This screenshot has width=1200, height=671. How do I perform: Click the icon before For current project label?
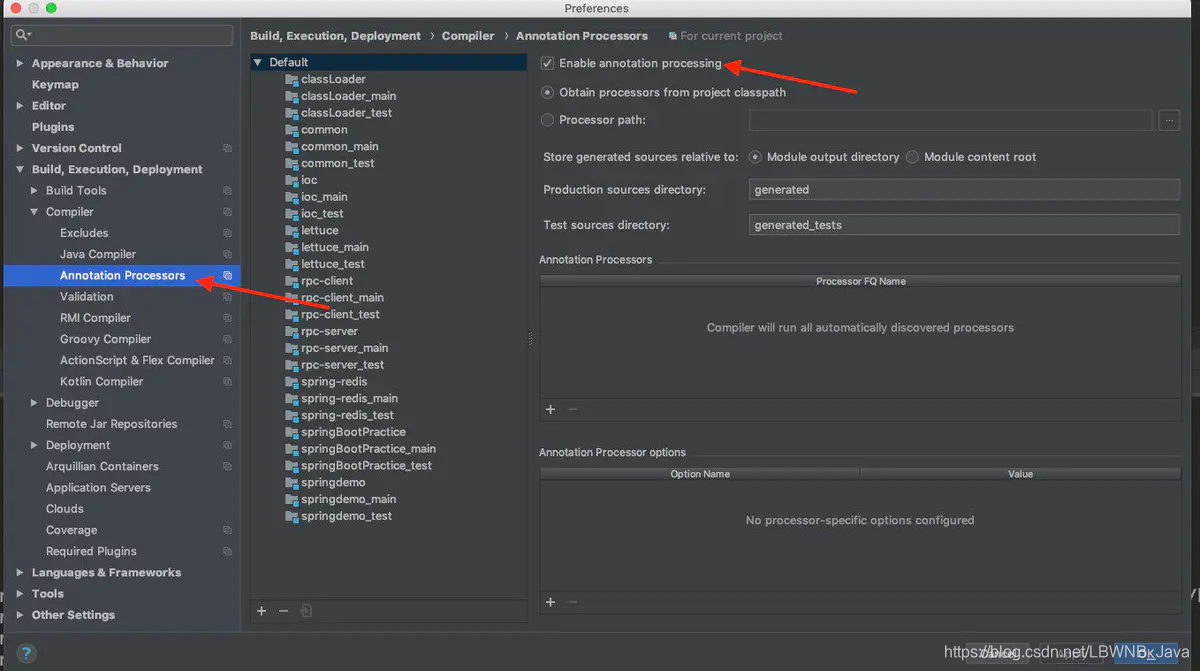(x=672, y=36)
